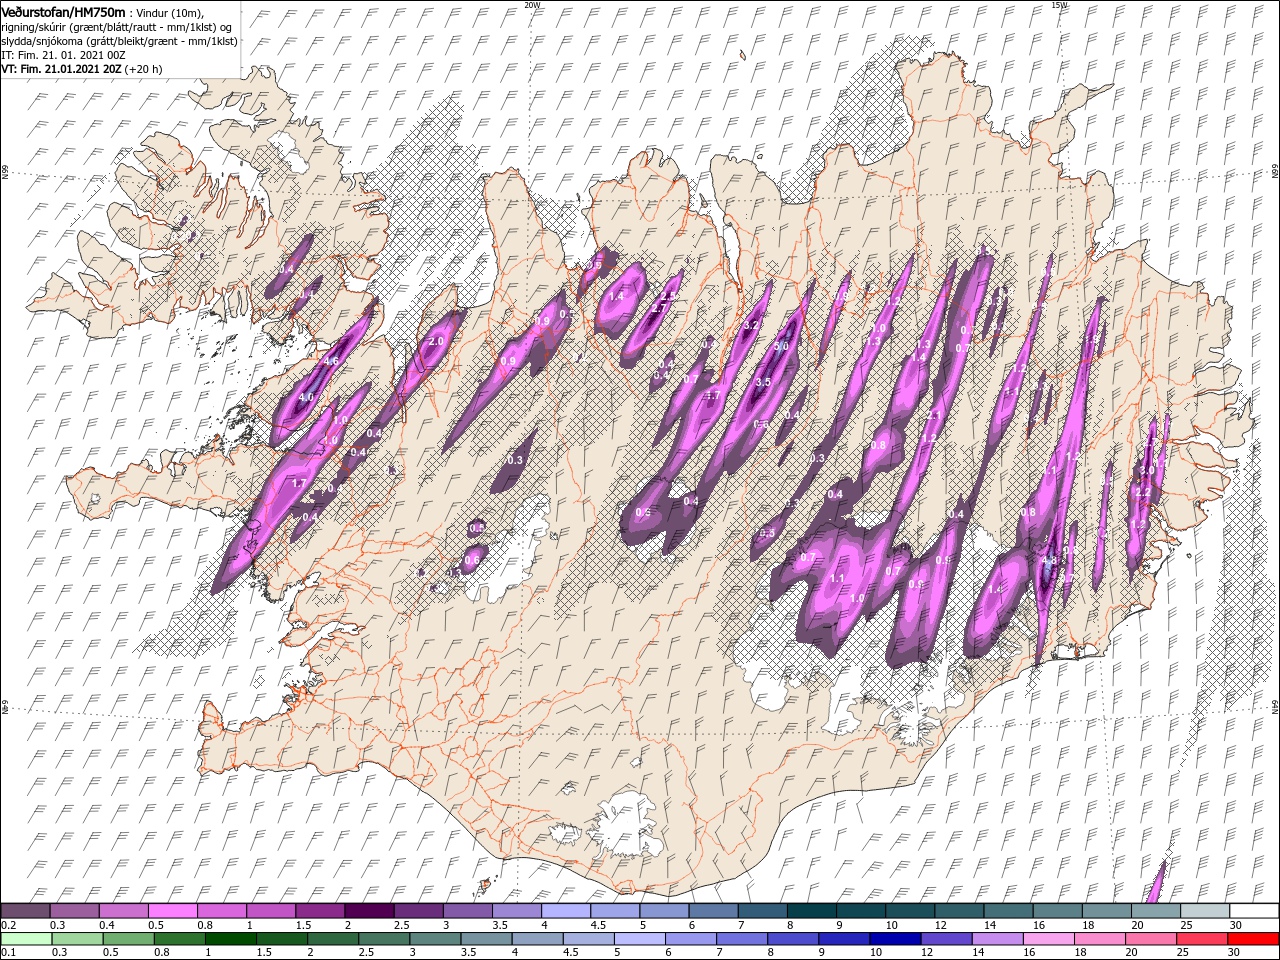
Task: Click the 3.5 precipitation value on map
Action: pyautogui.click(x=763, y=382)
